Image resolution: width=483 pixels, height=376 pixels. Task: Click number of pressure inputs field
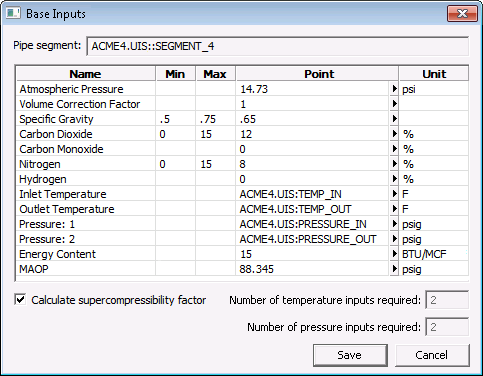coord(447,327)
